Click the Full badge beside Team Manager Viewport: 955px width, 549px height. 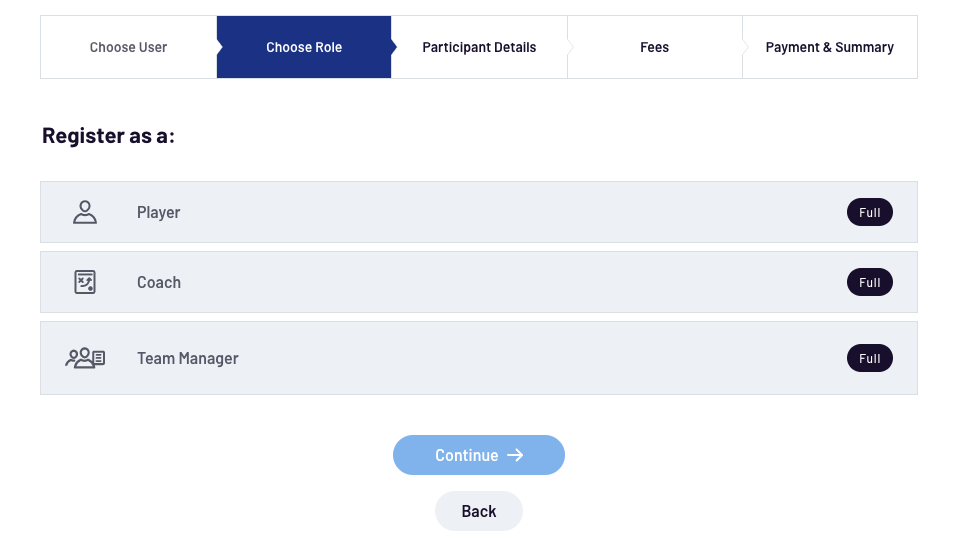[870, 358]
